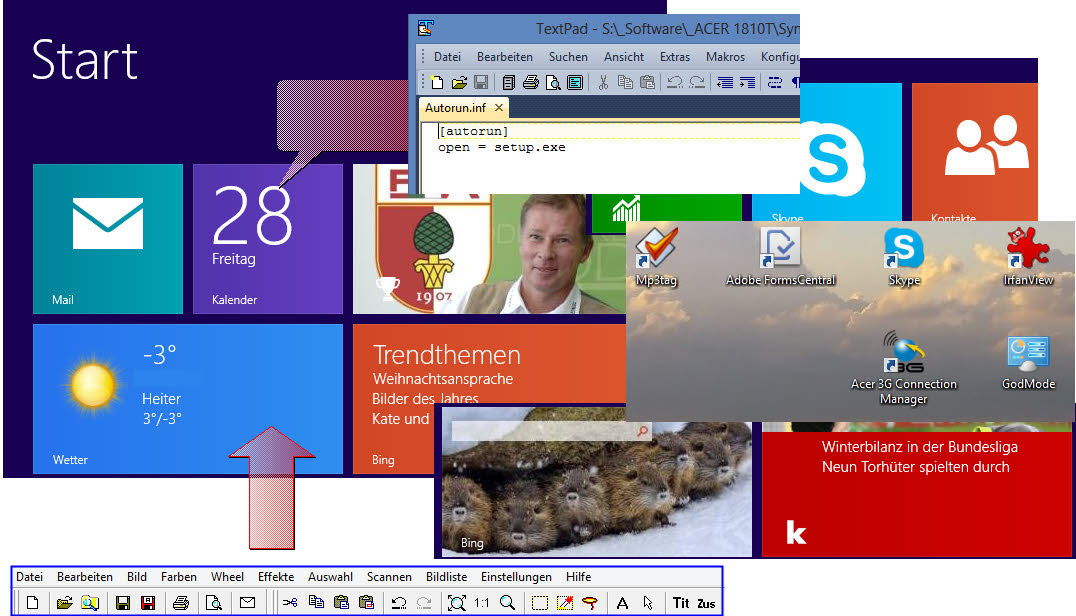Viewport: 1076px width, 616px height.
Task: Open the Mp3tag desktop shortcut
Action: click(656, 257)
